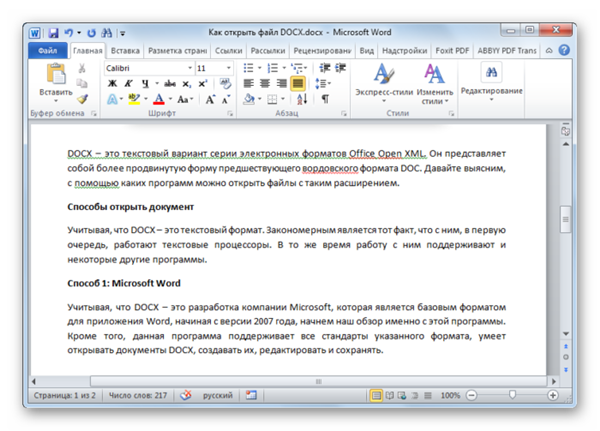Click the Copy icon in clipboard group
The image size is (600, 431).
[x=82, y=83]
